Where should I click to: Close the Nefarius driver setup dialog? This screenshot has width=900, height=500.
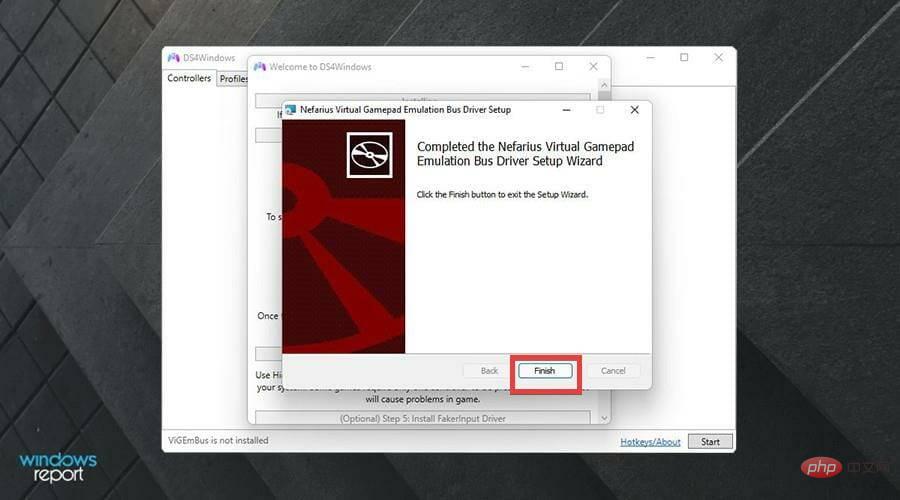pyautogui.click(x=634, y=109)
